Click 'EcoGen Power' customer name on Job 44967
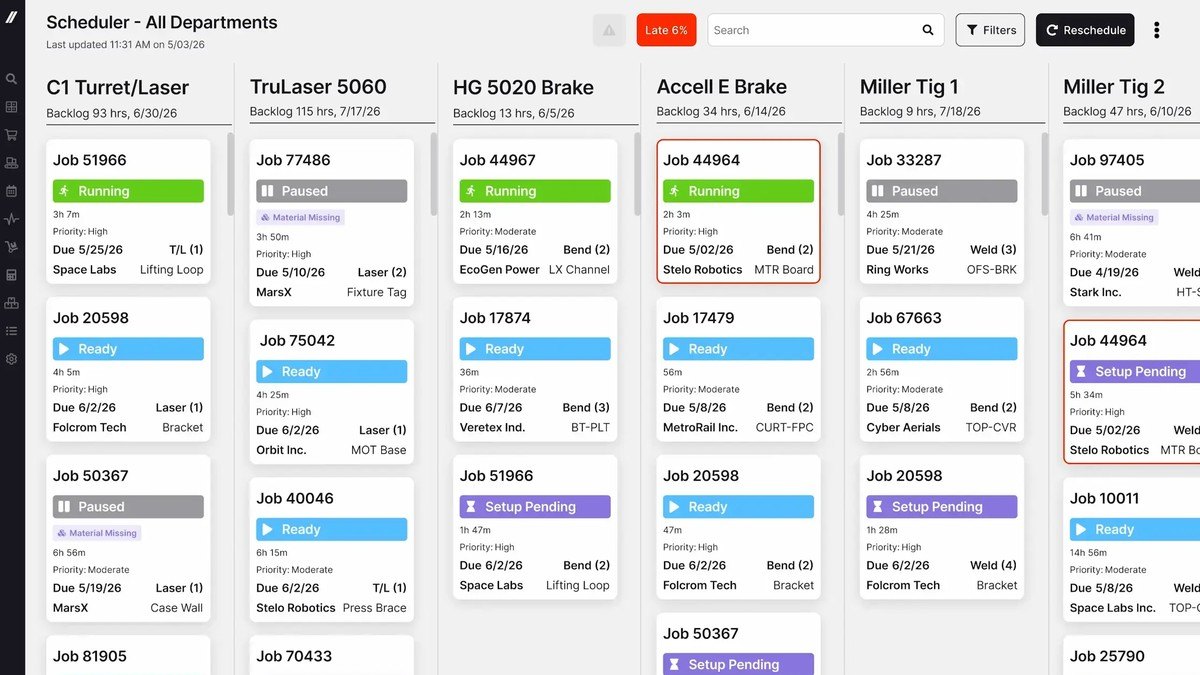The height and width of the screenshot is (675, 1200). (499, 269)
